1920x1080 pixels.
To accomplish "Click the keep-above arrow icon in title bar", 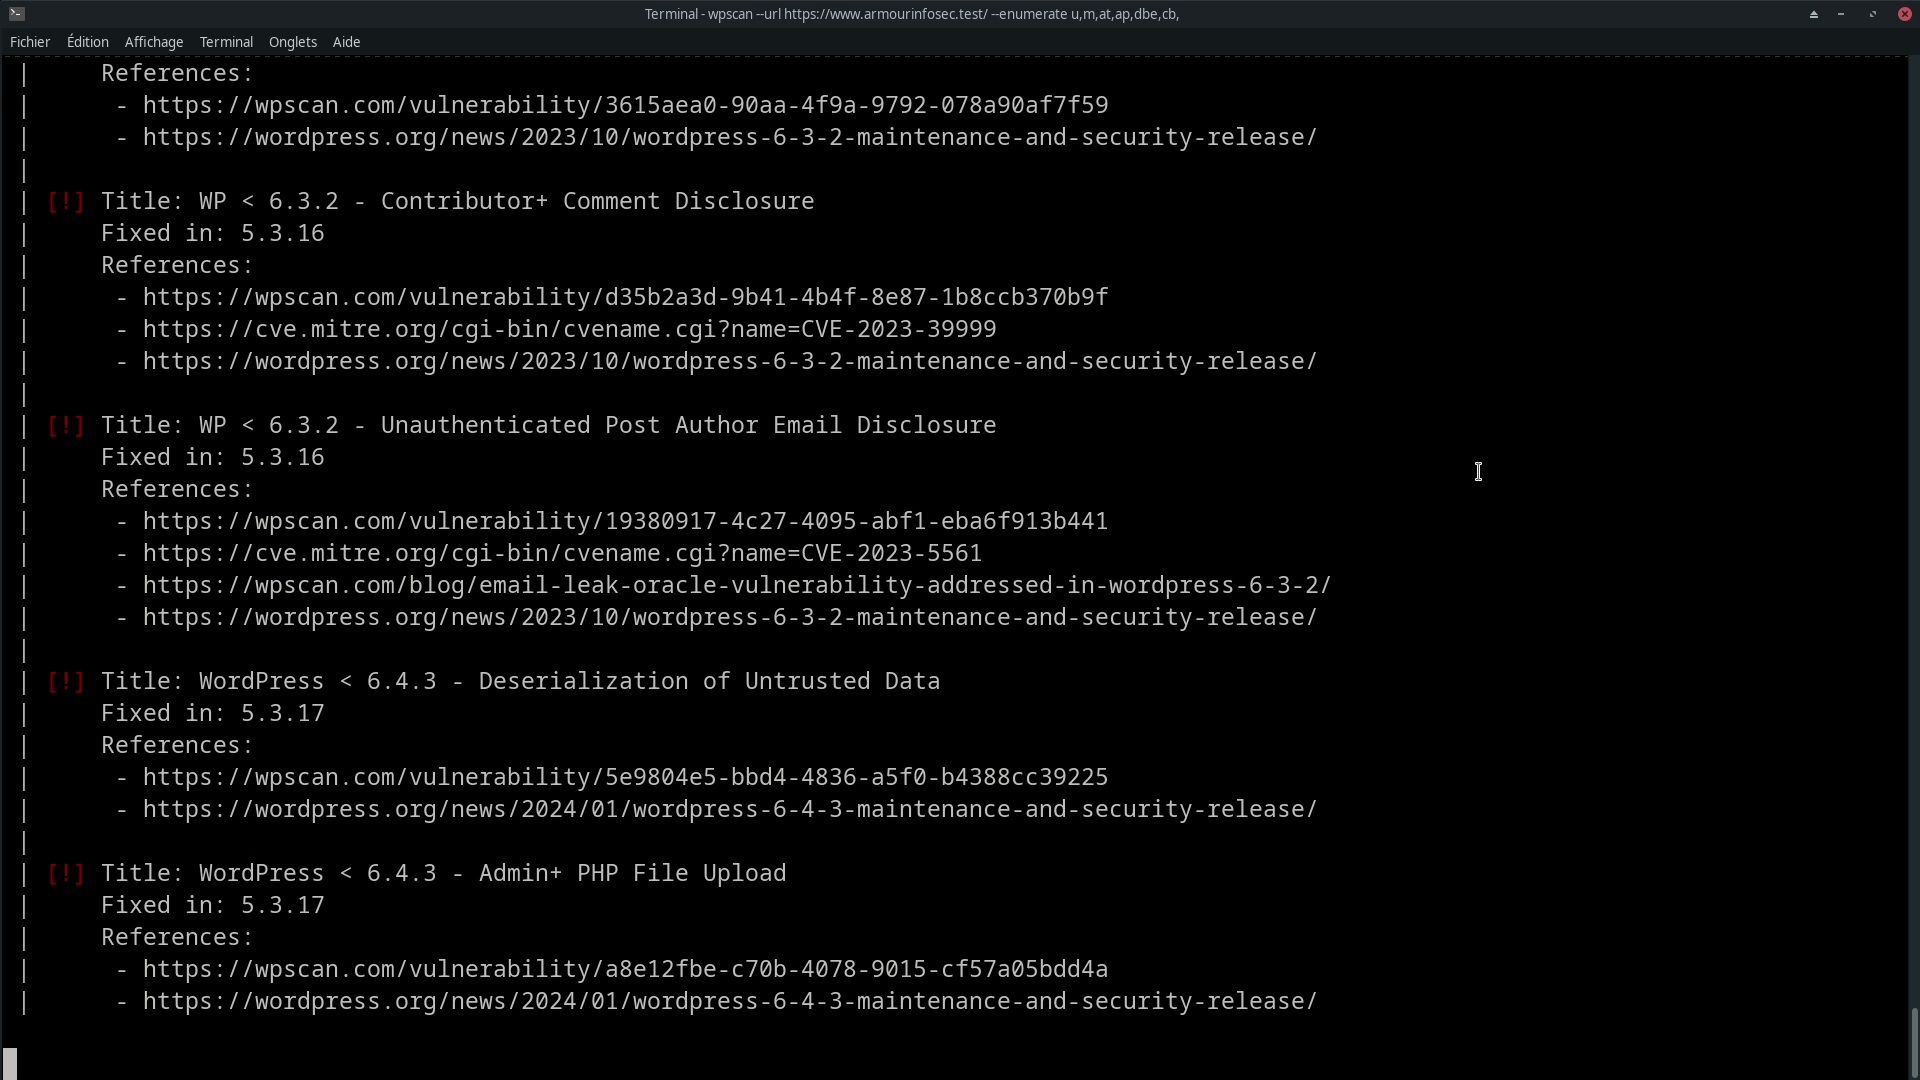I will (1813, 14).
